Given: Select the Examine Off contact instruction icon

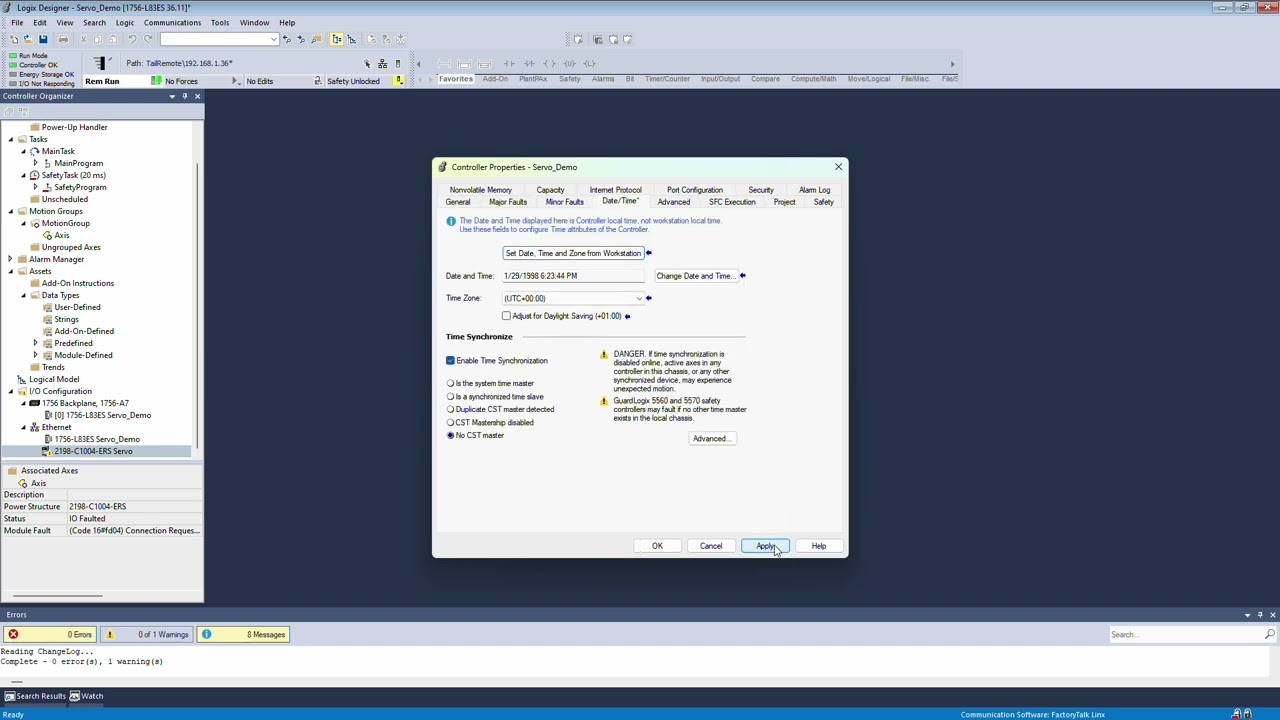Looking at the screenshot, I should click(x=530, y=64).
